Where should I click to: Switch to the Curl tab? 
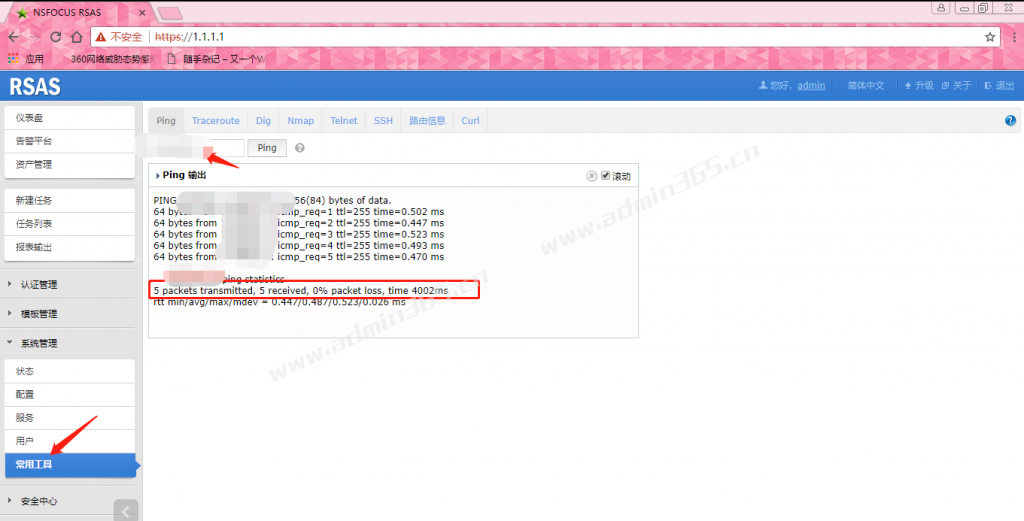[470, 120]
